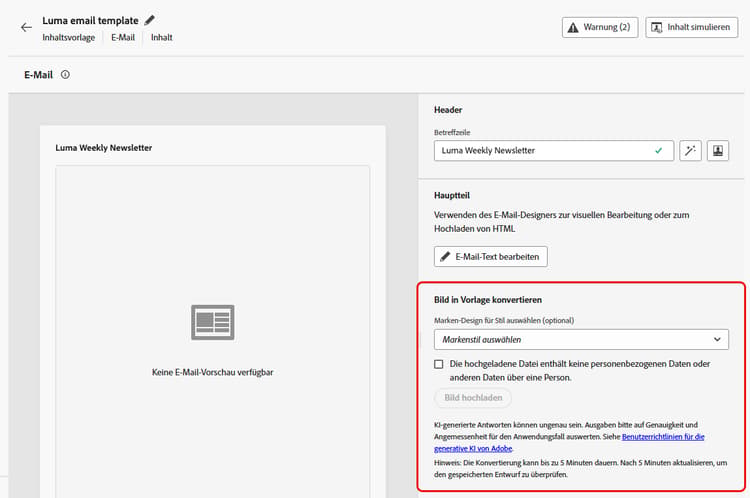Open personalization icon beside subject line
The width and height of the screenshot is (750, 498).
pos(718,151)
